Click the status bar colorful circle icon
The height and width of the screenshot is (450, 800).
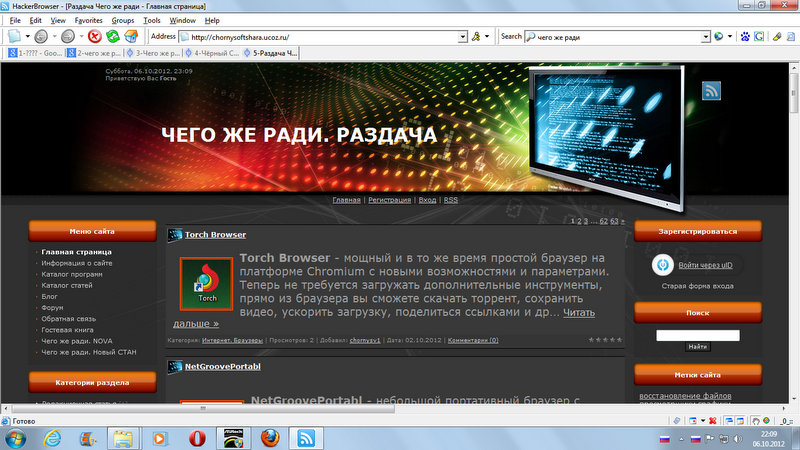[x=766, y=421]
